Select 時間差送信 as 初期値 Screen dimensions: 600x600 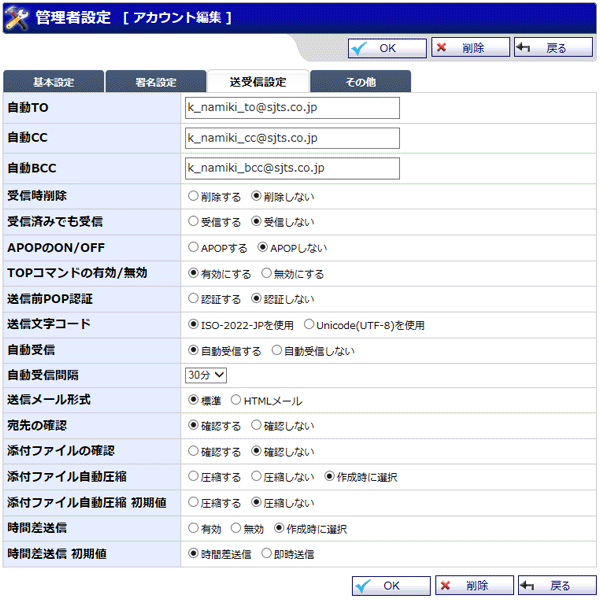[193, 553]
